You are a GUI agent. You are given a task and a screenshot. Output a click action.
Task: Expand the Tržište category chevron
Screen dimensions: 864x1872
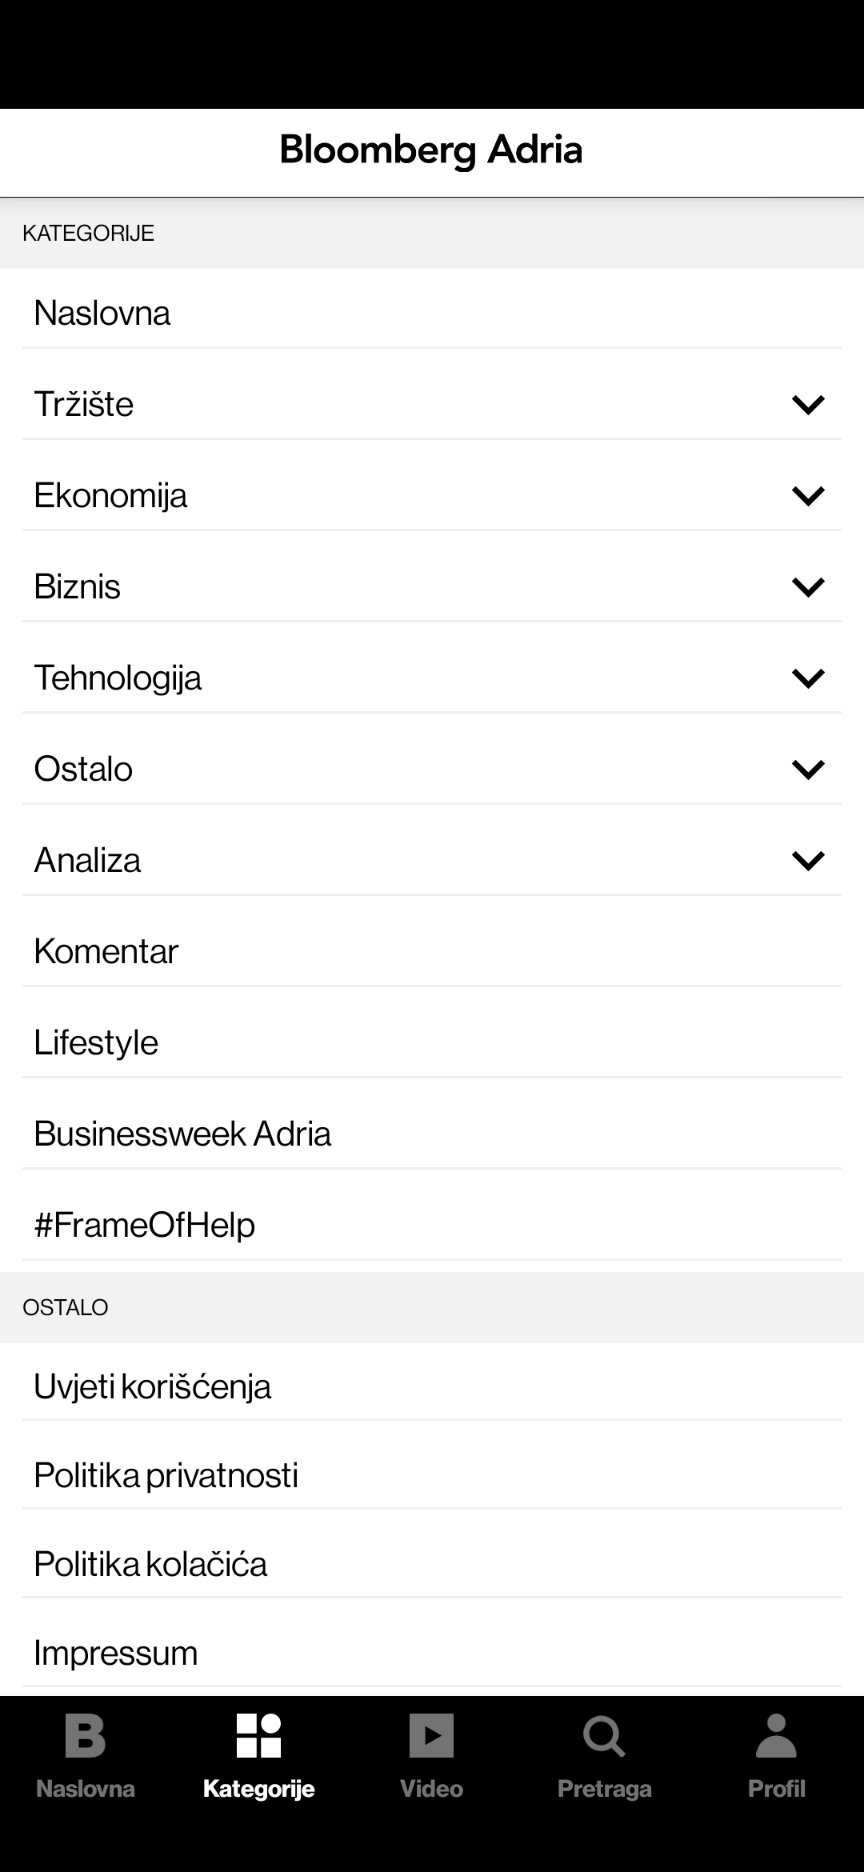(x=808, y=404)
